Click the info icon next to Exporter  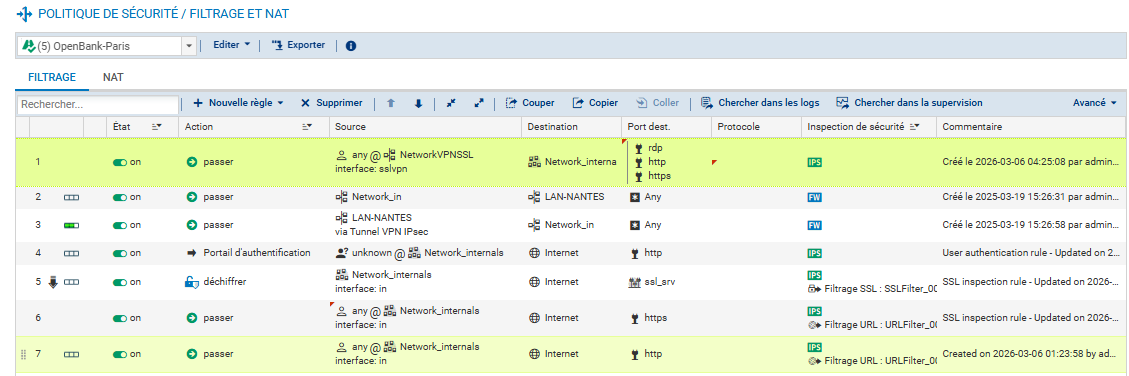(351, 45)
